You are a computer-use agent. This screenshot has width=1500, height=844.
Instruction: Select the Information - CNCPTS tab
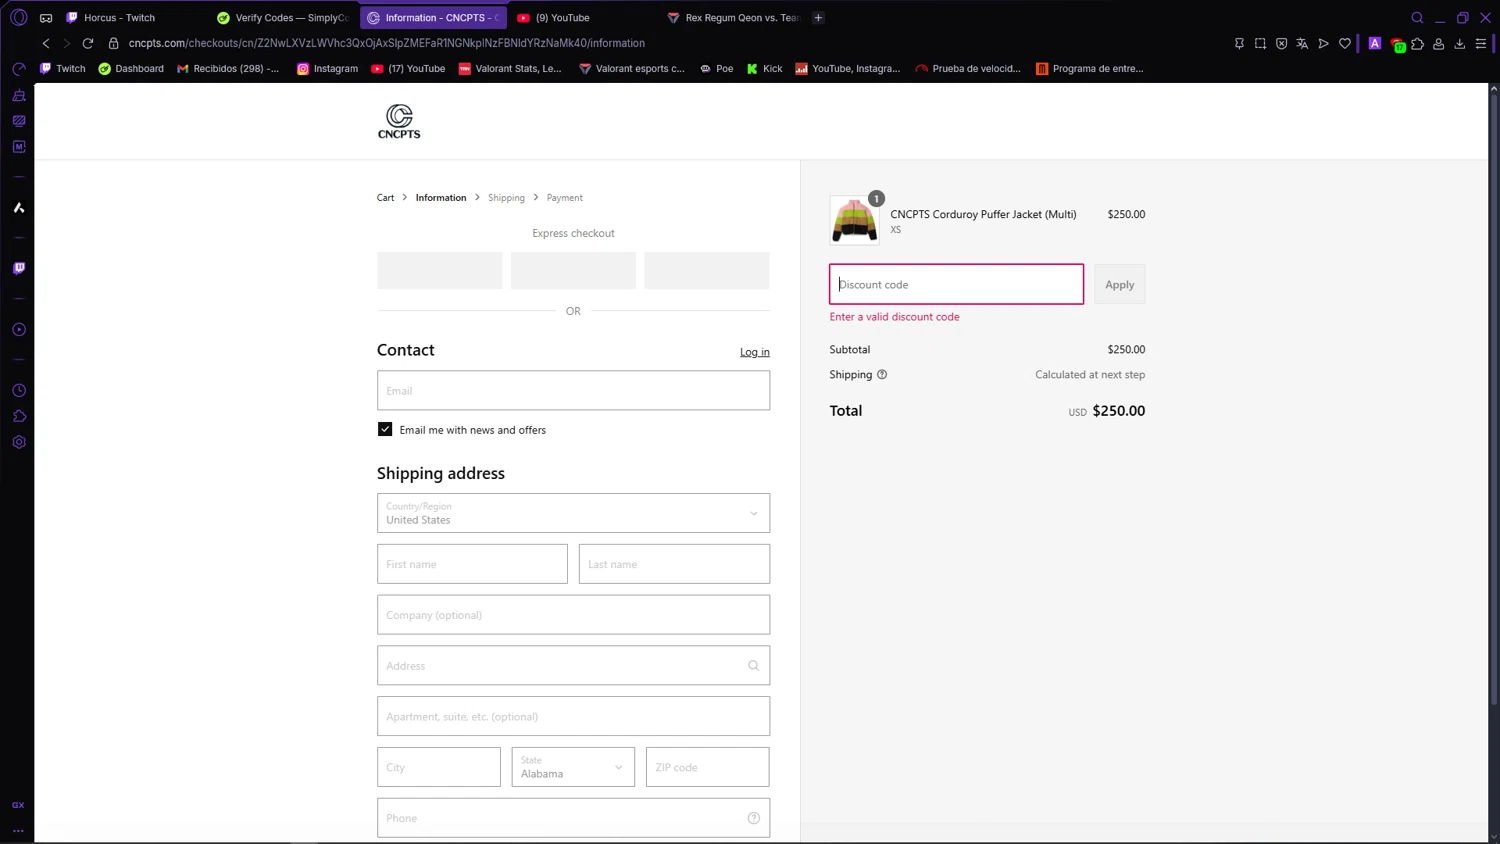[x=433, y=17]
